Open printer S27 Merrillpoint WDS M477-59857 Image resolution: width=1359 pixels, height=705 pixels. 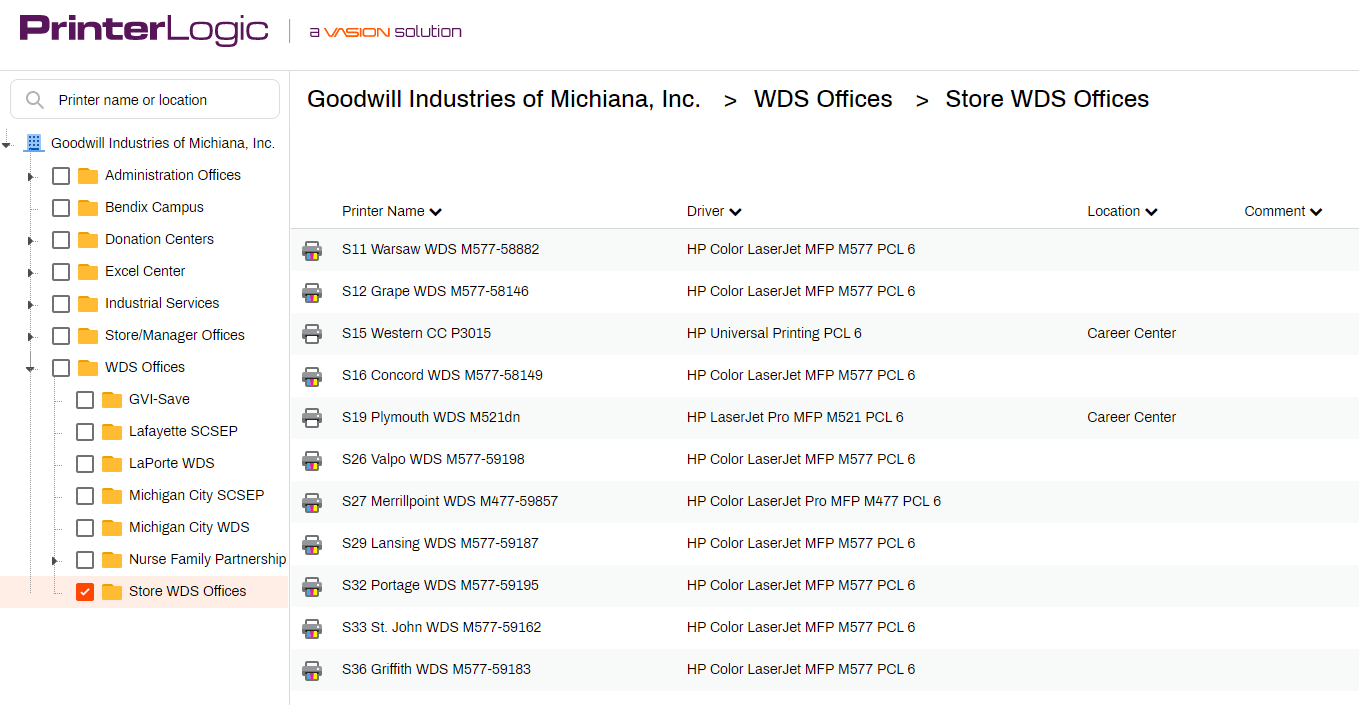pyautogui.click(x=450, y=501)
